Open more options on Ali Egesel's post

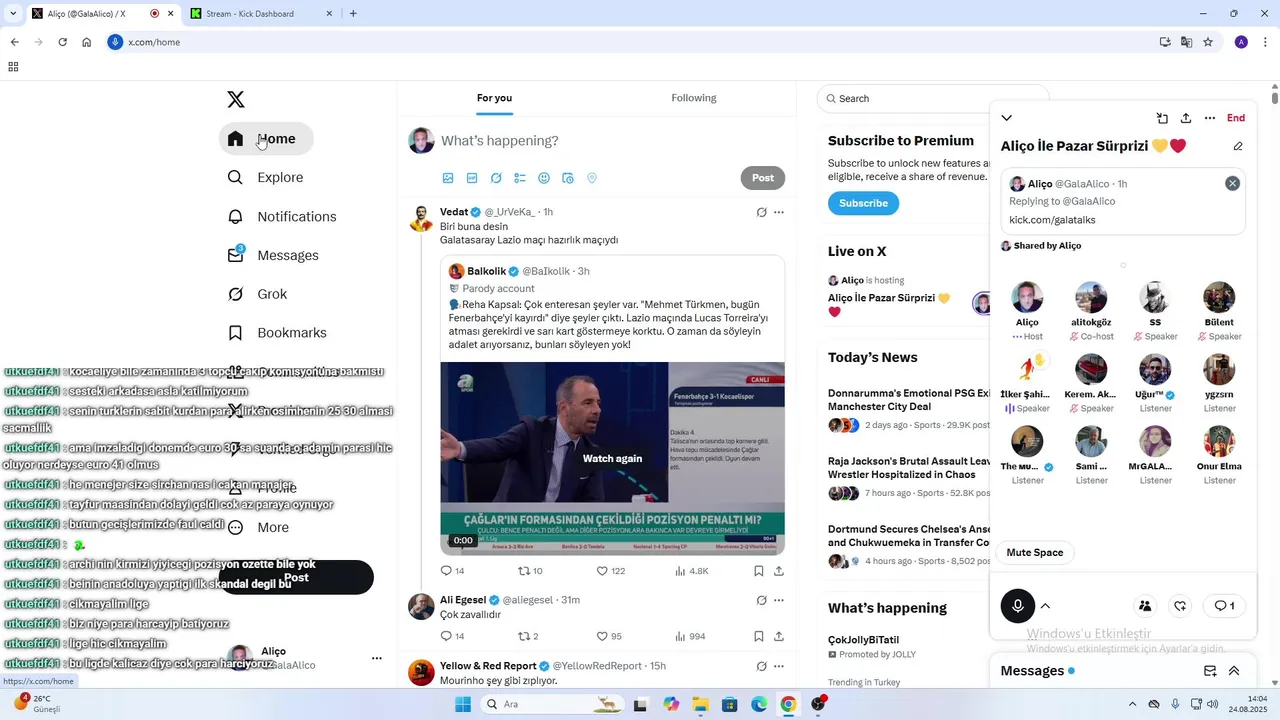779,600
